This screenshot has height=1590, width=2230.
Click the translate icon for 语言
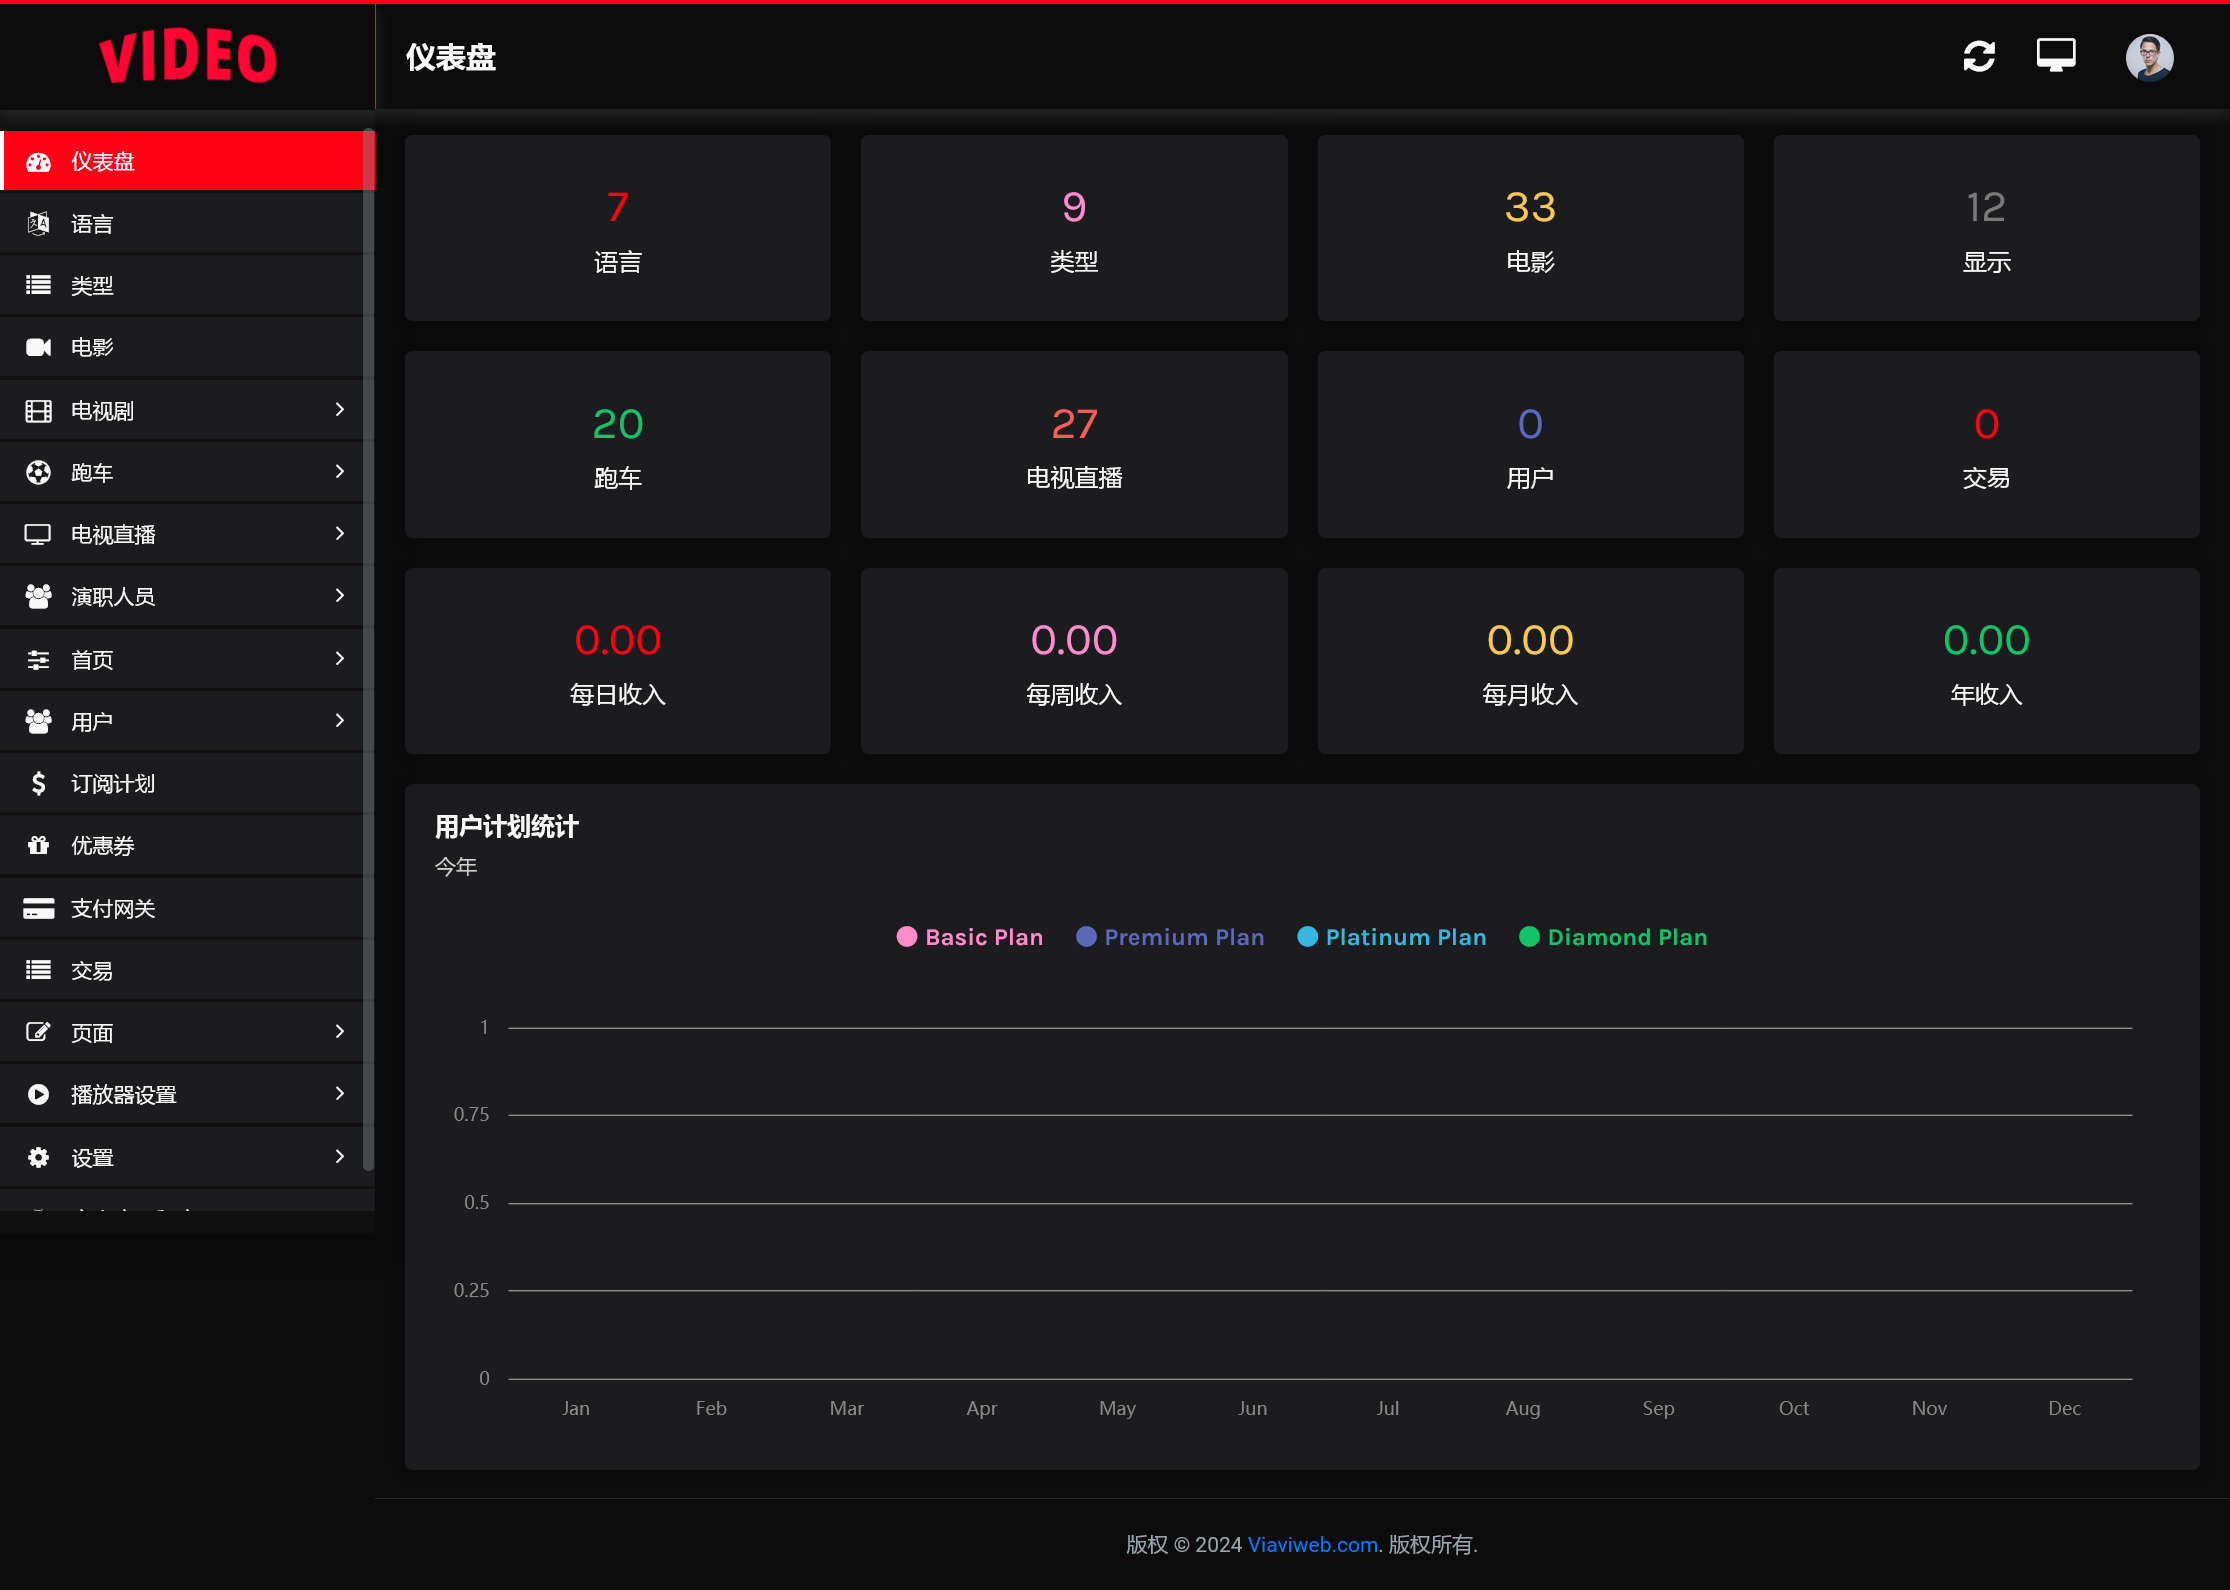point(38,223)
